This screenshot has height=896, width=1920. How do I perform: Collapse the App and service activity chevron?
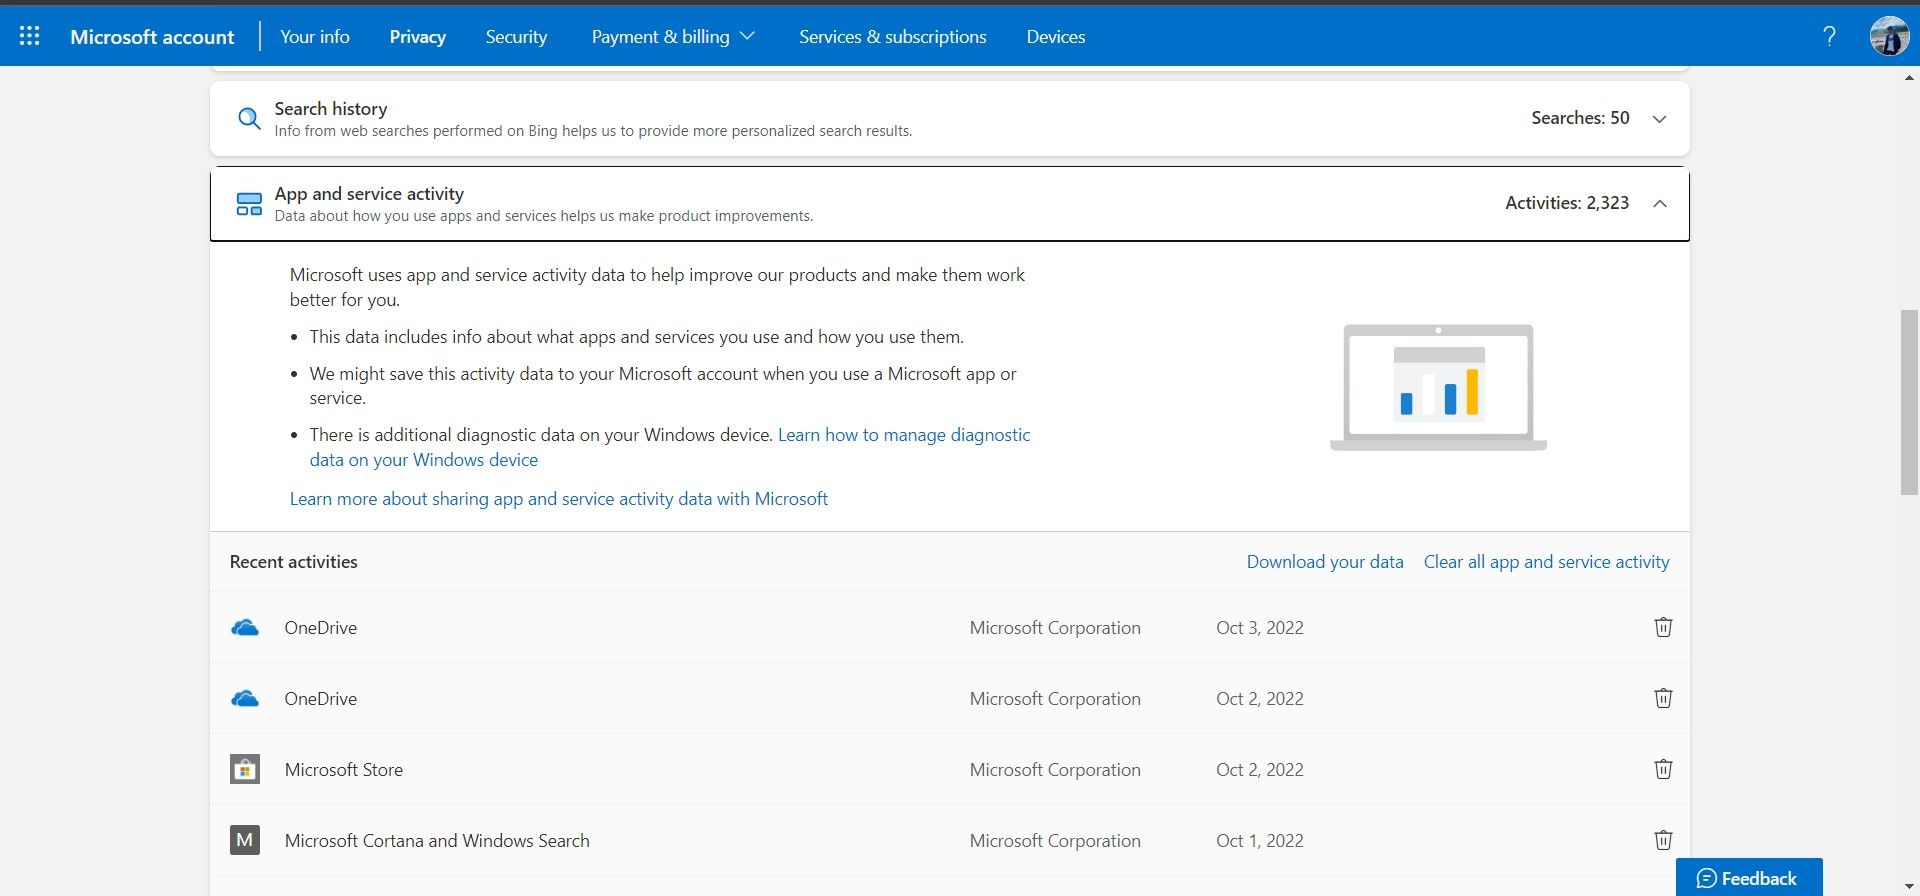click(1660, 204)
